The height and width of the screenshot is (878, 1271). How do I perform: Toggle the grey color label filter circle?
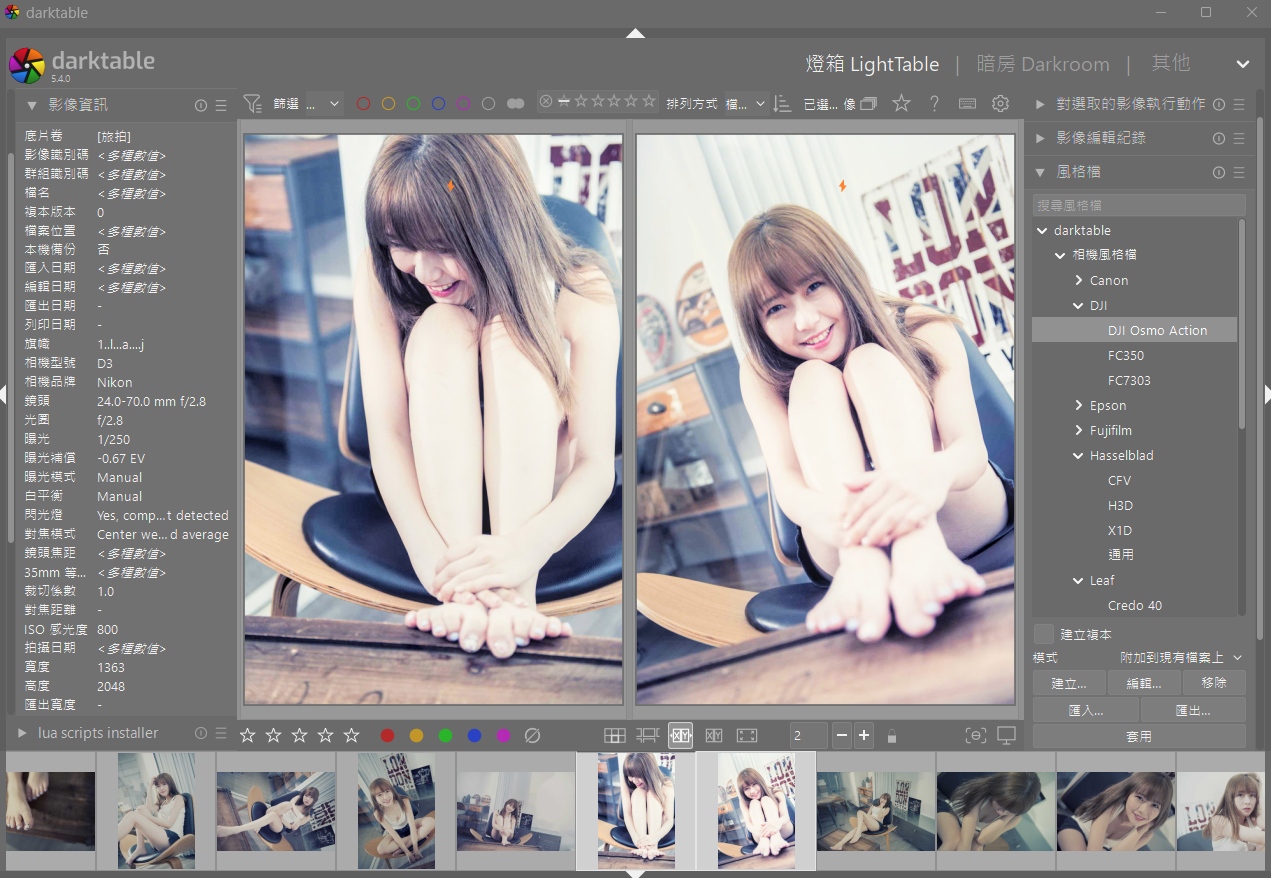[x=488, y=103]
